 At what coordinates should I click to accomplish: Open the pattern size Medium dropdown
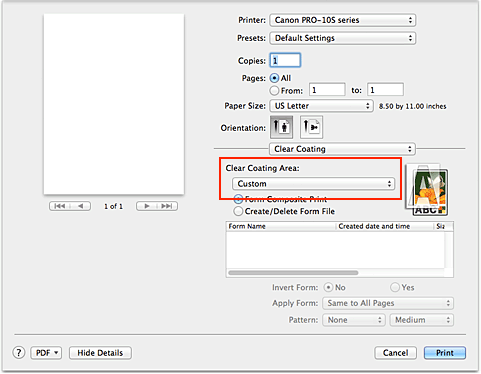click(422, 320)
